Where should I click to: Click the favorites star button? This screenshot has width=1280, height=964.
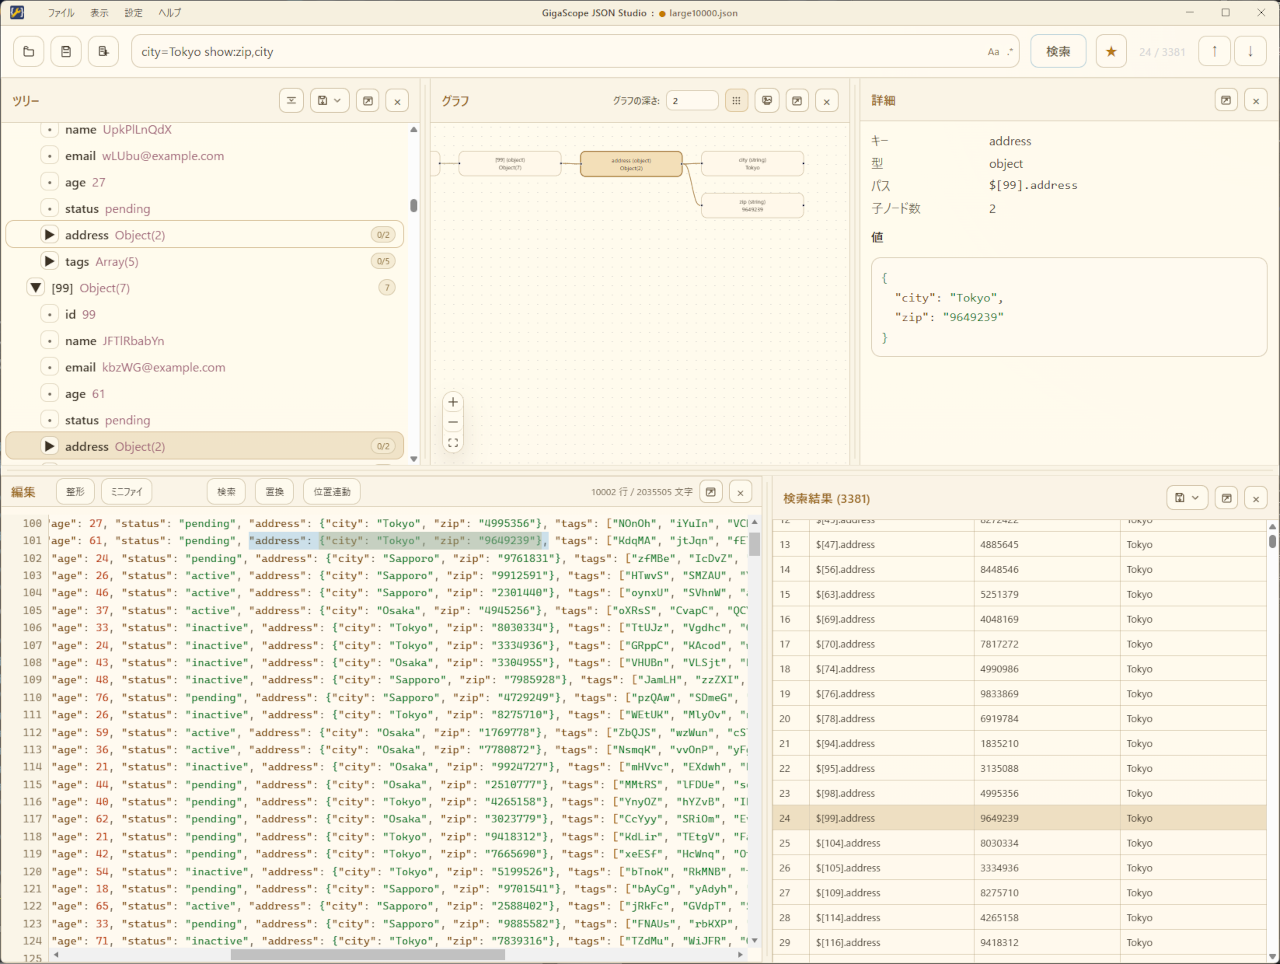pyautogui.click(x=1111, y=52)
